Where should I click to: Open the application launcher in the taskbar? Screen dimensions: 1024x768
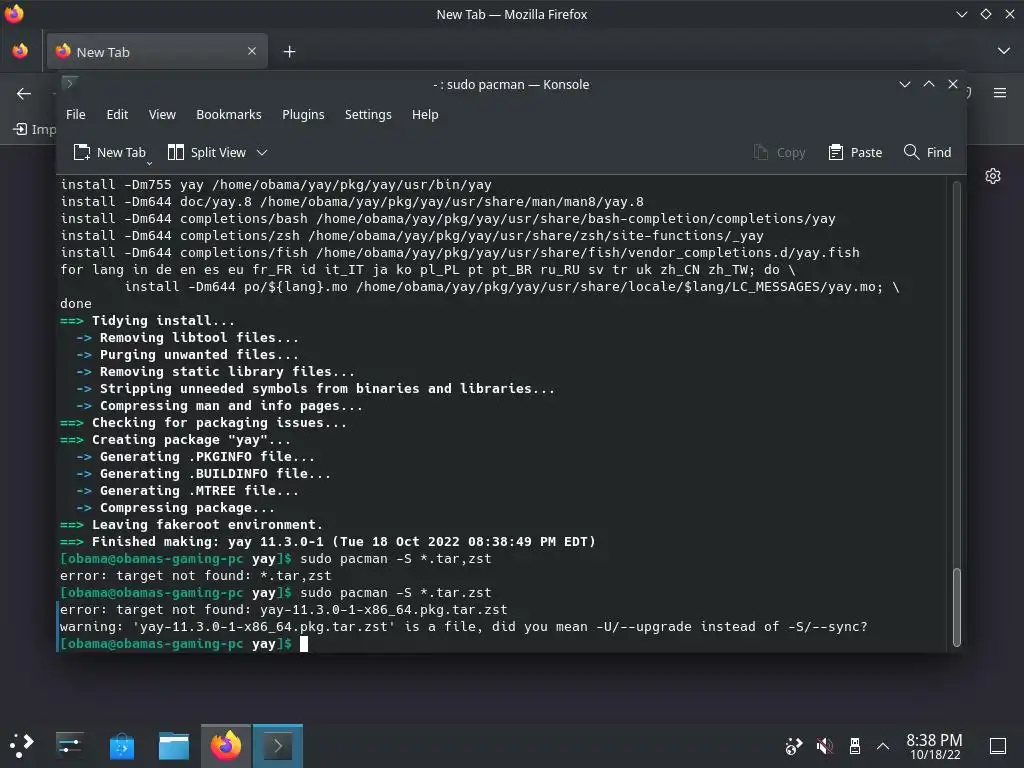coord(22,745)
